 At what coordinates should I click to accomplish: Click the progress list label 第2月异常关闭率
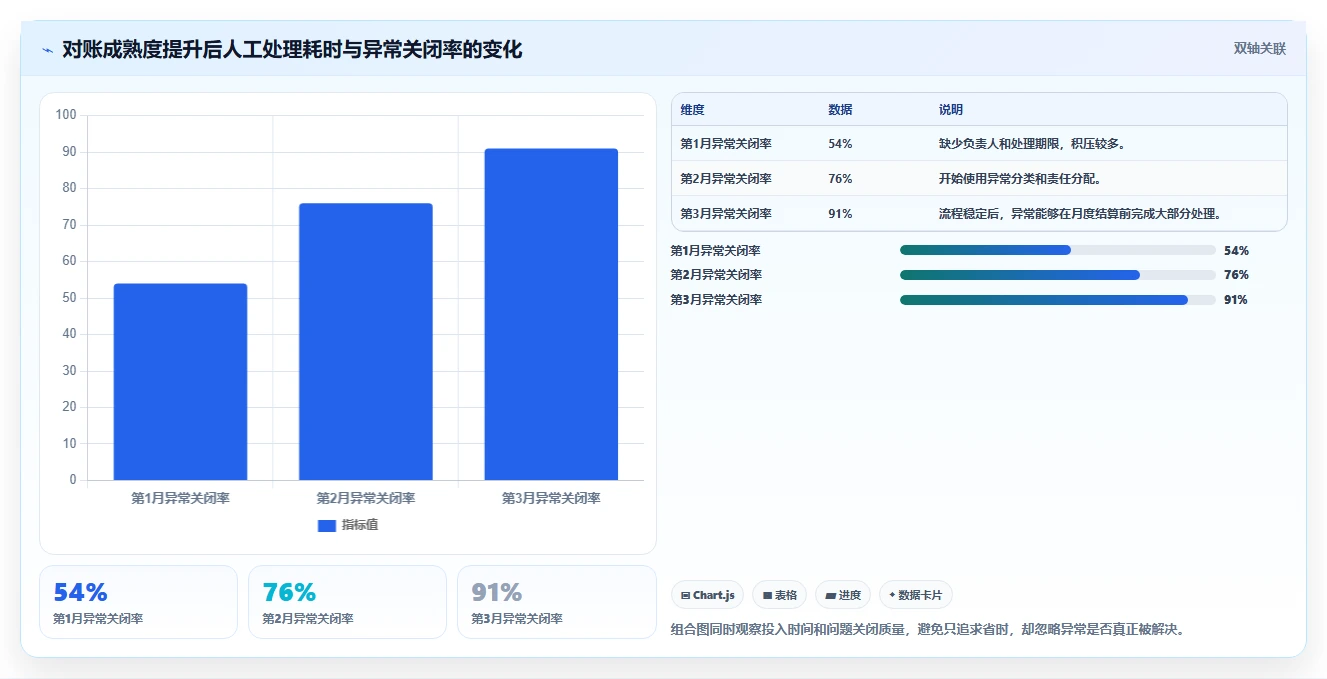tap(716, 275)
